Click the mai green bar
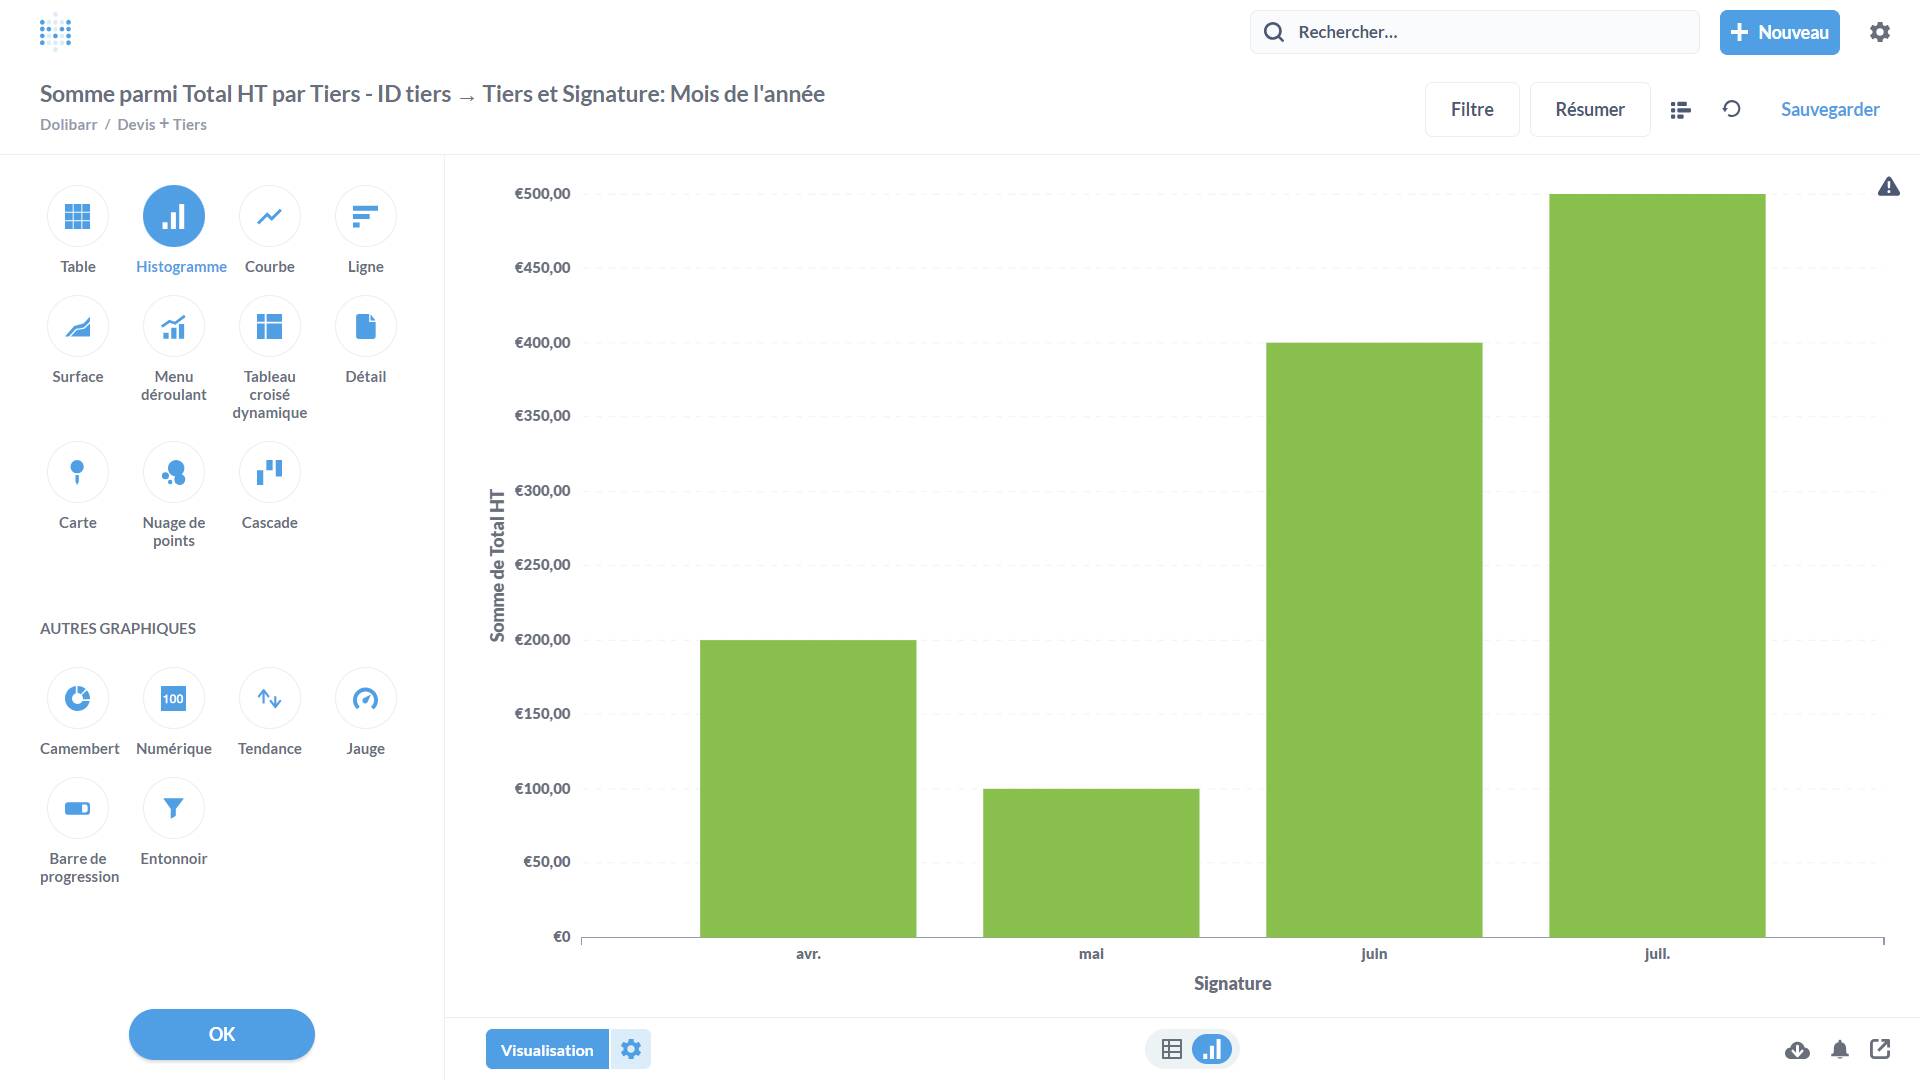The image size is (1920, 1080). [1091, 863]
